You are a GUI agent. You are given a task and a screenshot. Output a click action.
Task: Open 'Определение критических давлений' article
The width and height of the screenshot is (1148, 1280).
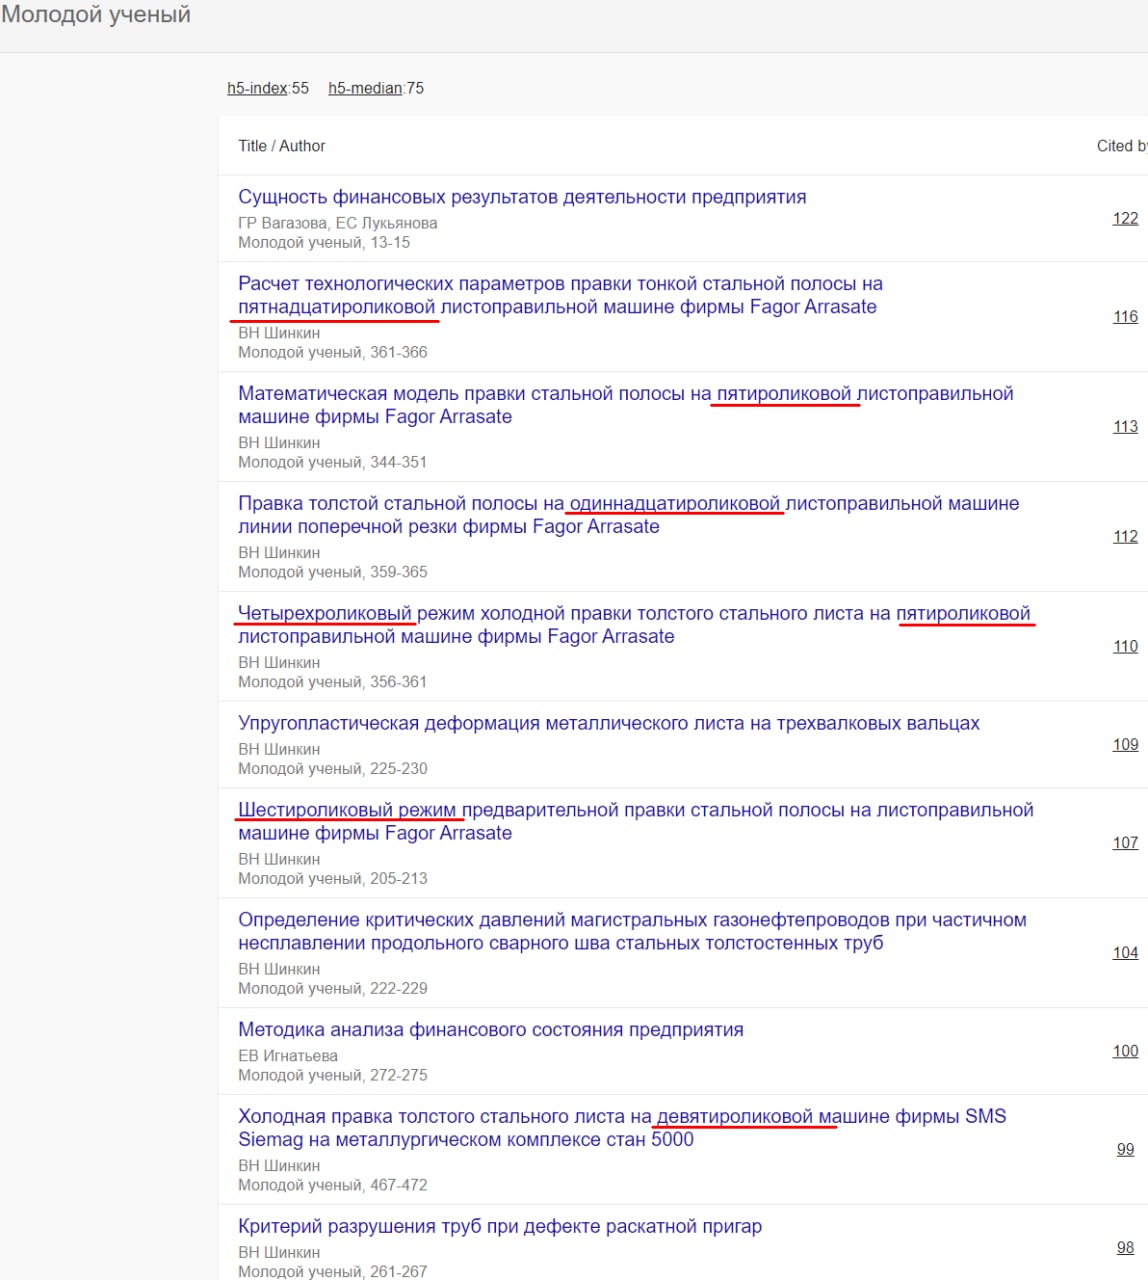pos(632,931)
